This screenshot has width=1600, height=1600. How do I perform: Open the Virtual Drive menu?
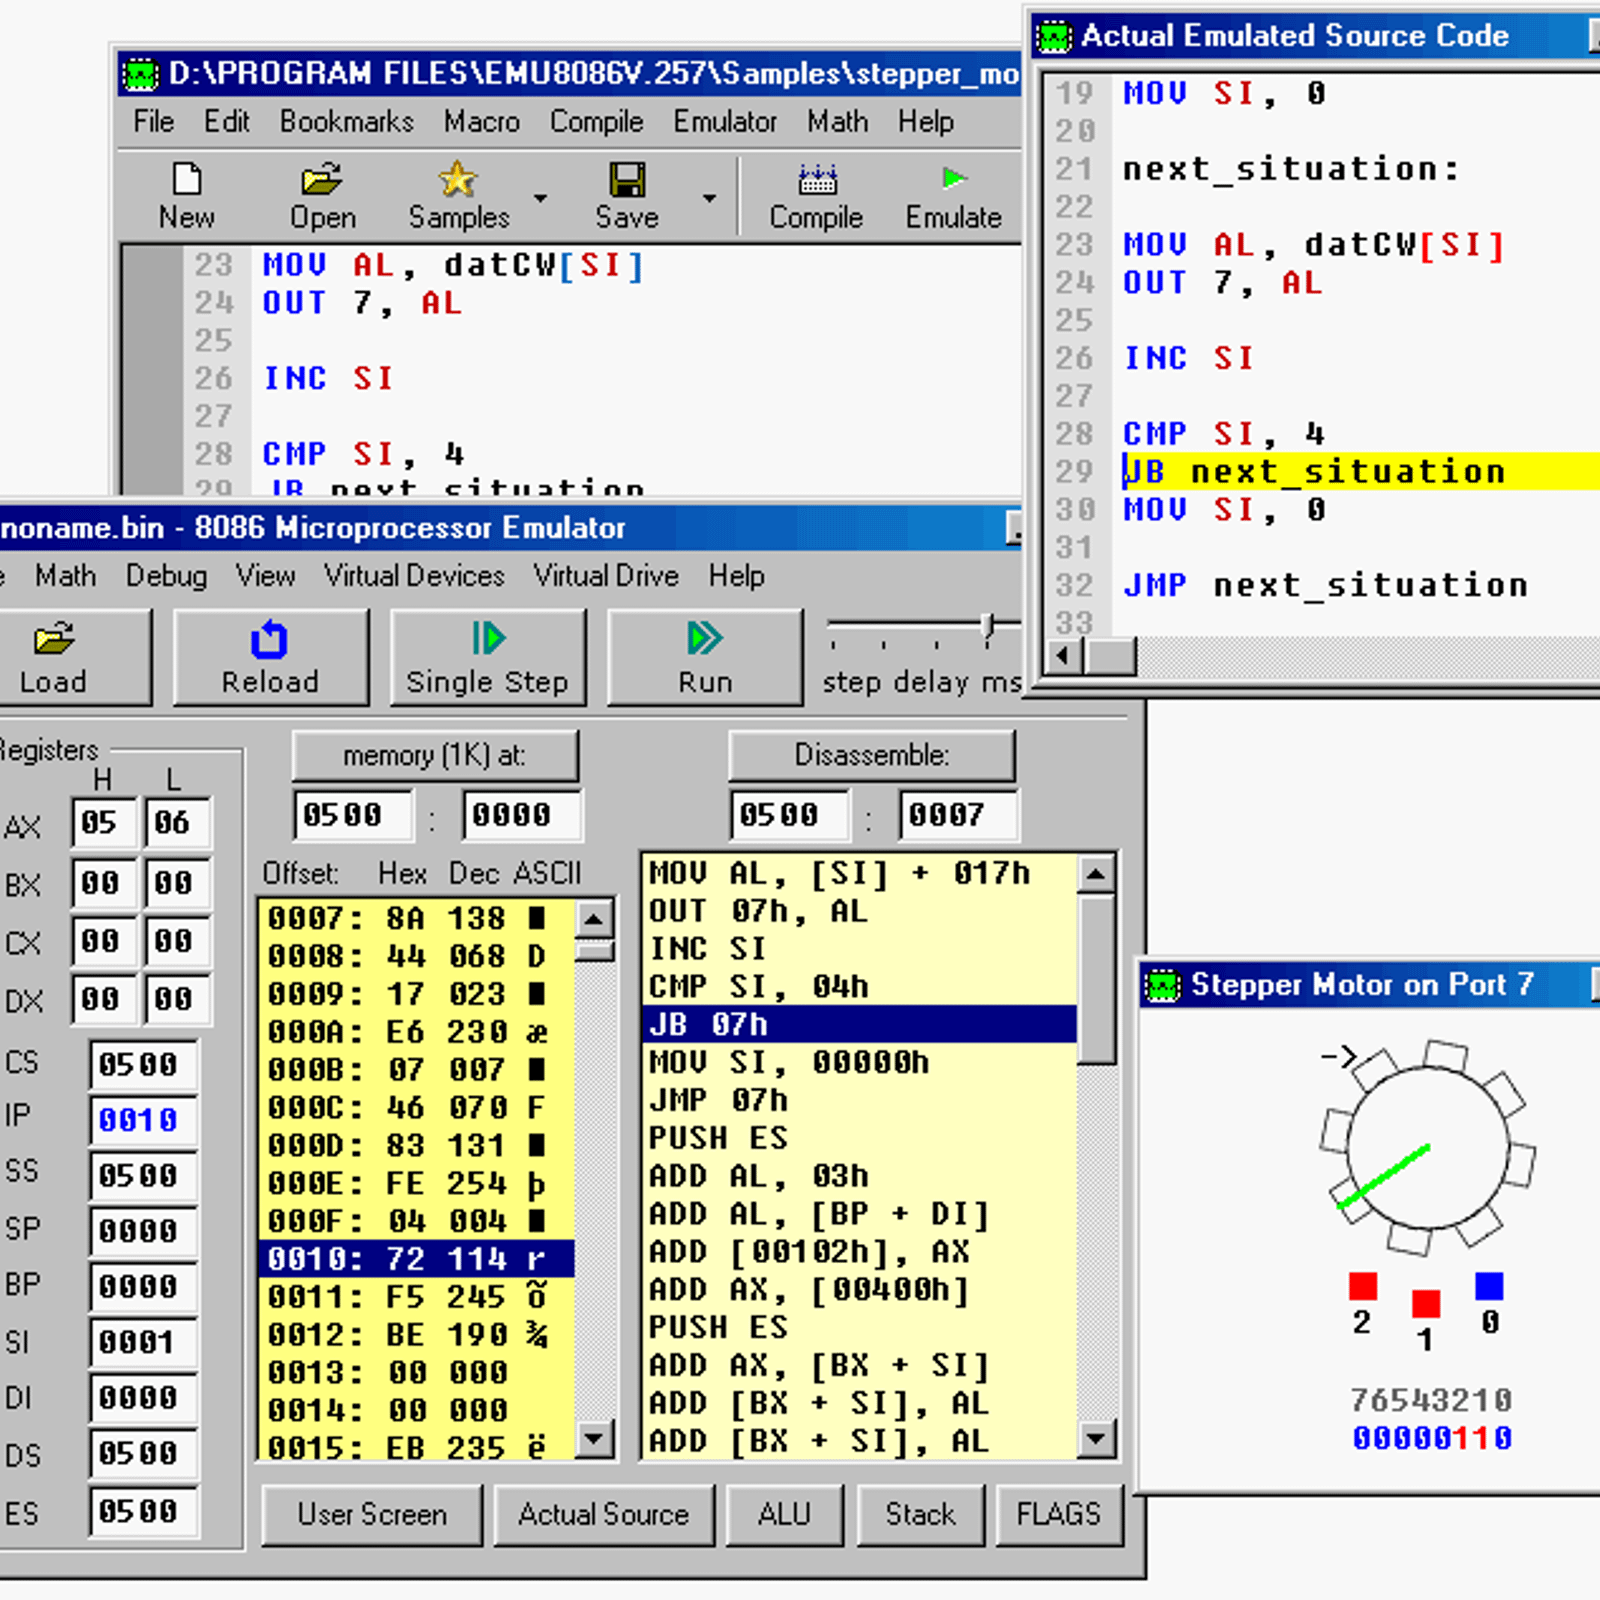pyautogui.click(x=606, y=576)
